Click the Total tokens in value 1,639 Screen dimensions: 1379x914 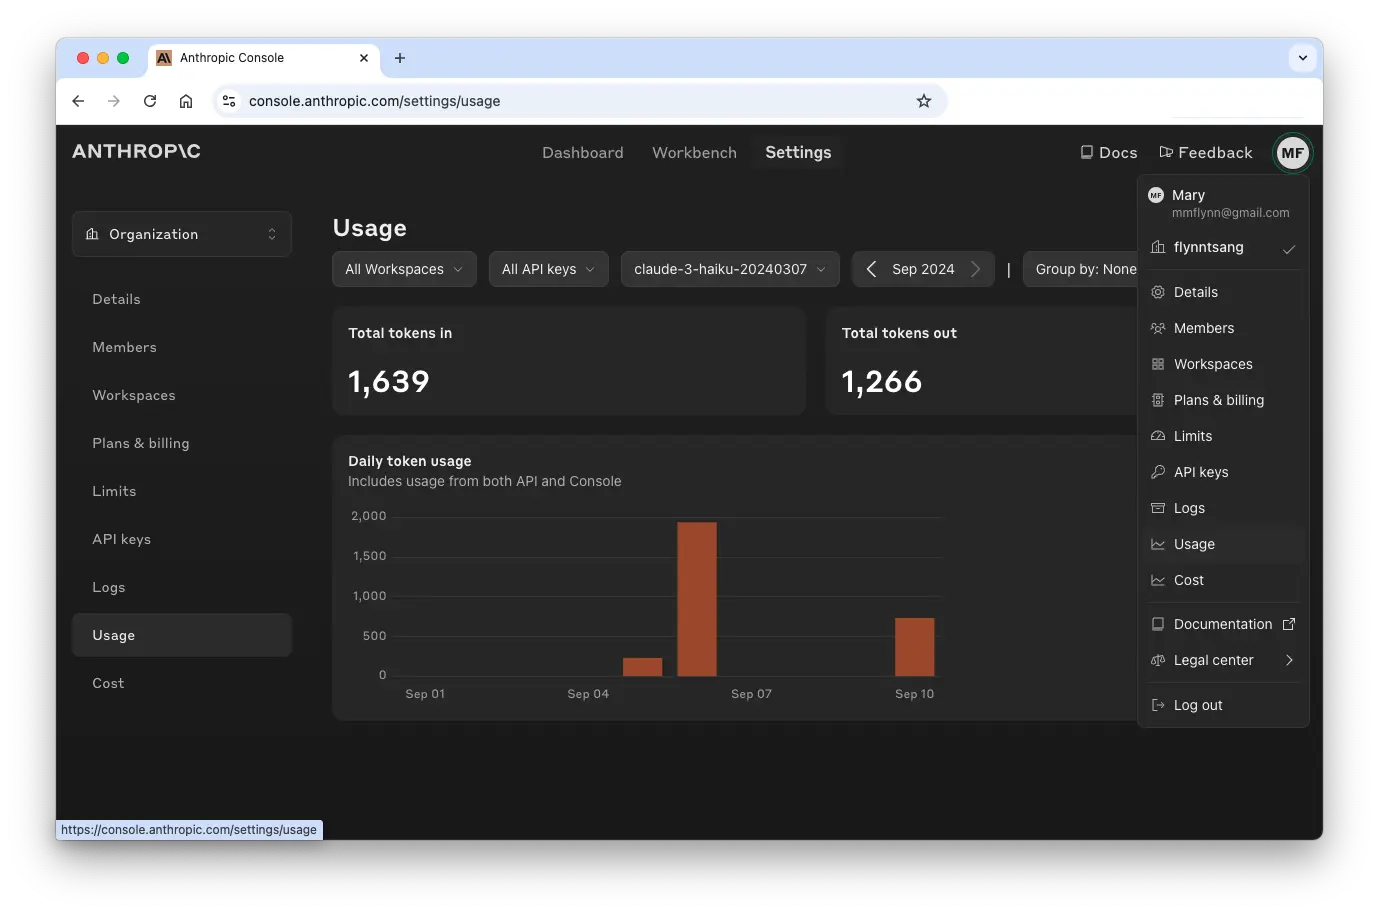(389, 381)
